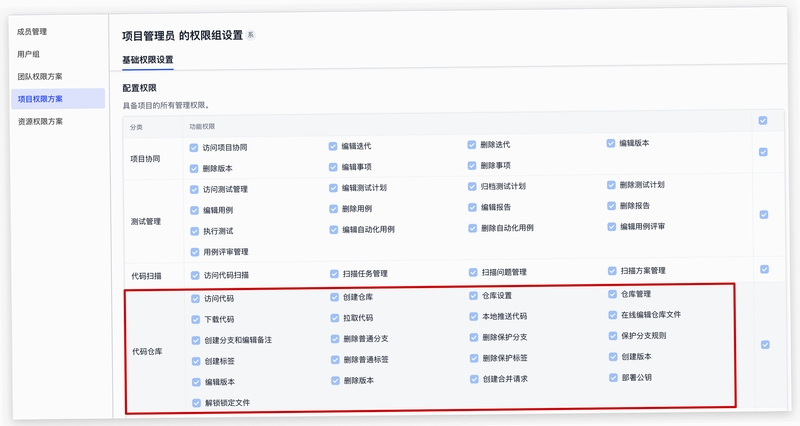This screenshot has width=800, height=426.
Task: Toggle the 删除保护标签 checkbox
Action: coord(474,359)
